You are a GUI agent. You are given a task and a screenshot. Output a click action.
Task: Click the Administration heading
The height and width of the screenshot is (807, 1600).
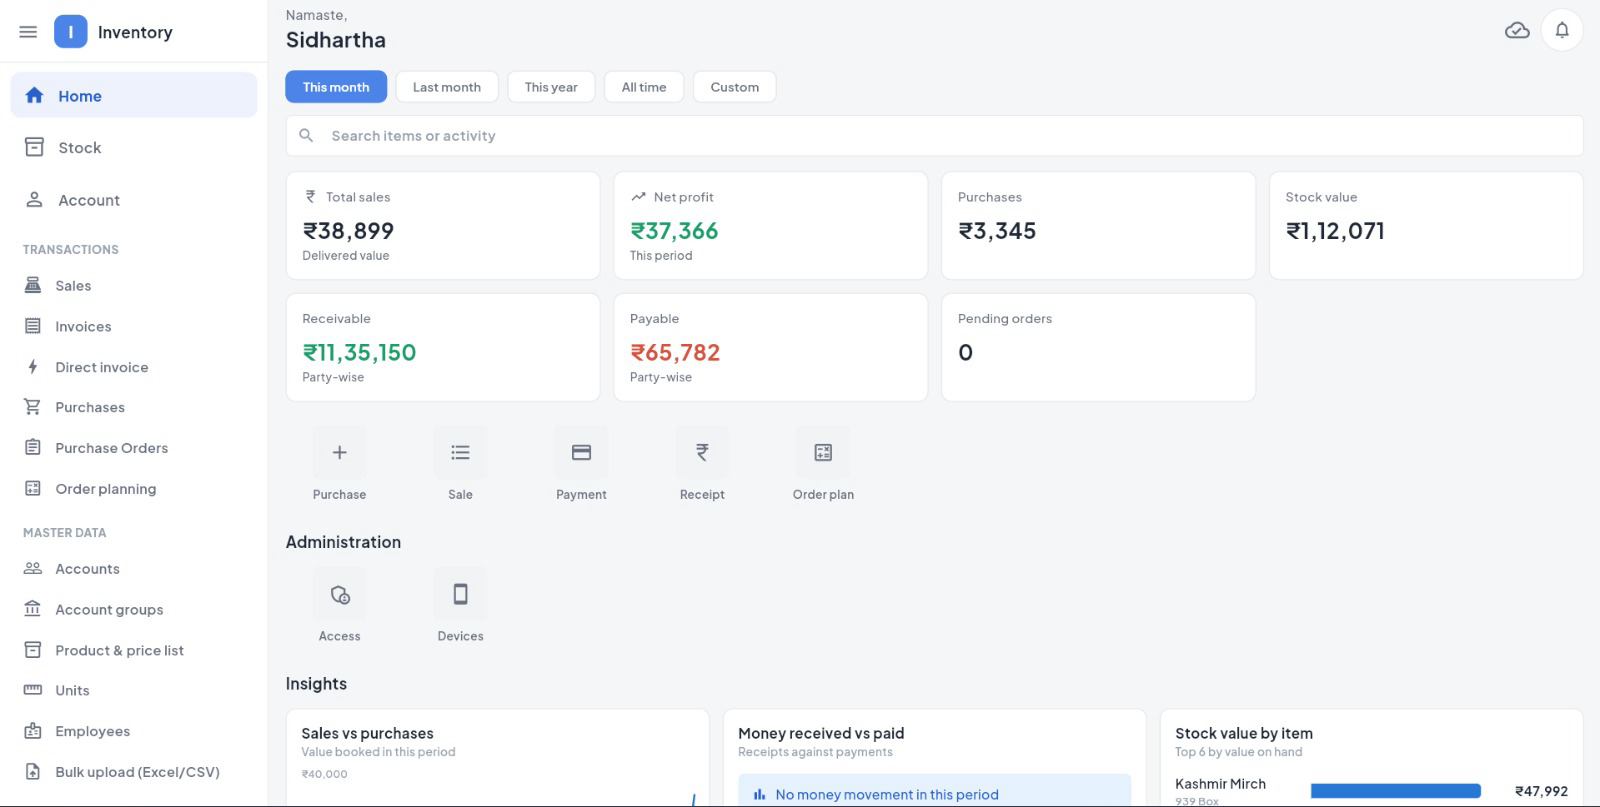(343, 542)
